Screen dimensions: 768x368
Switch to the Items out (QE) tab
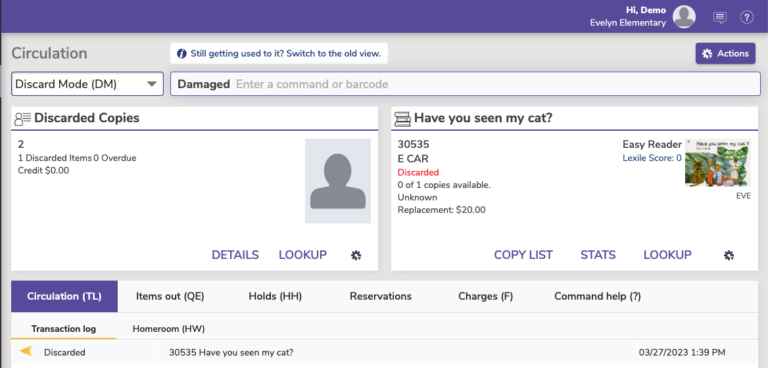coord(170,296)
